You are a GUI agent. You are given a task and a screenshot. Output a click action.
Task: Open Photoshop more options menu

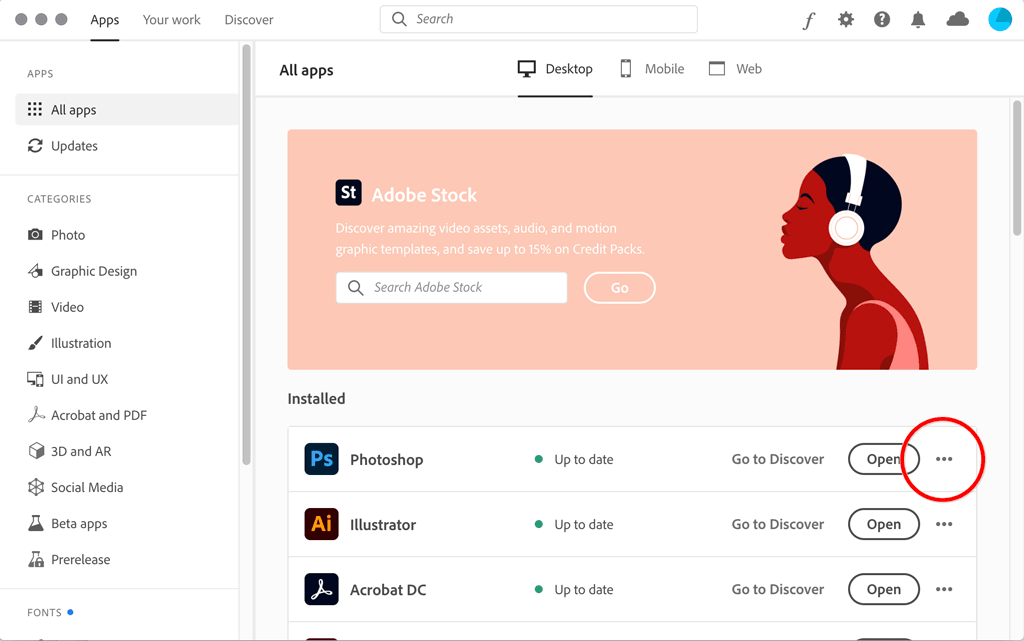(x=944, y=459)
